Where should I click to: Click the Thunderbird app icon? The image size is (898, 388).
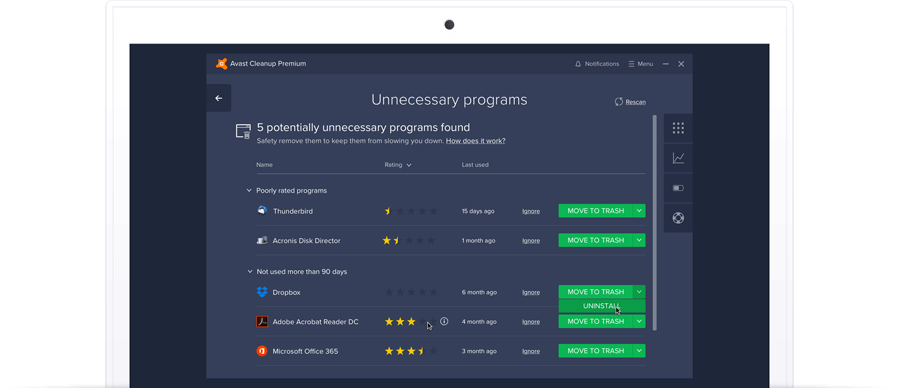click(262, 210)
